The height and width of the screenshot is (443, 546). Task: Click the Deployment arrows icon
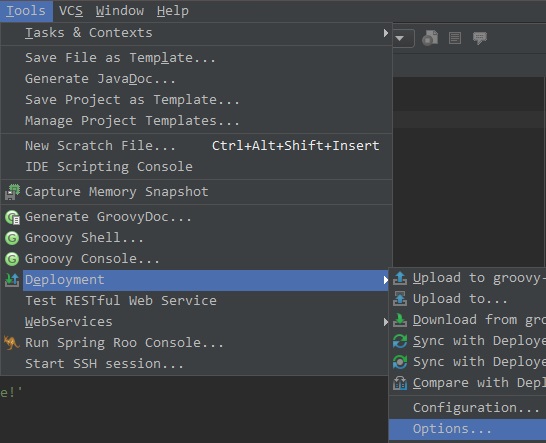[x=12, y=280]
